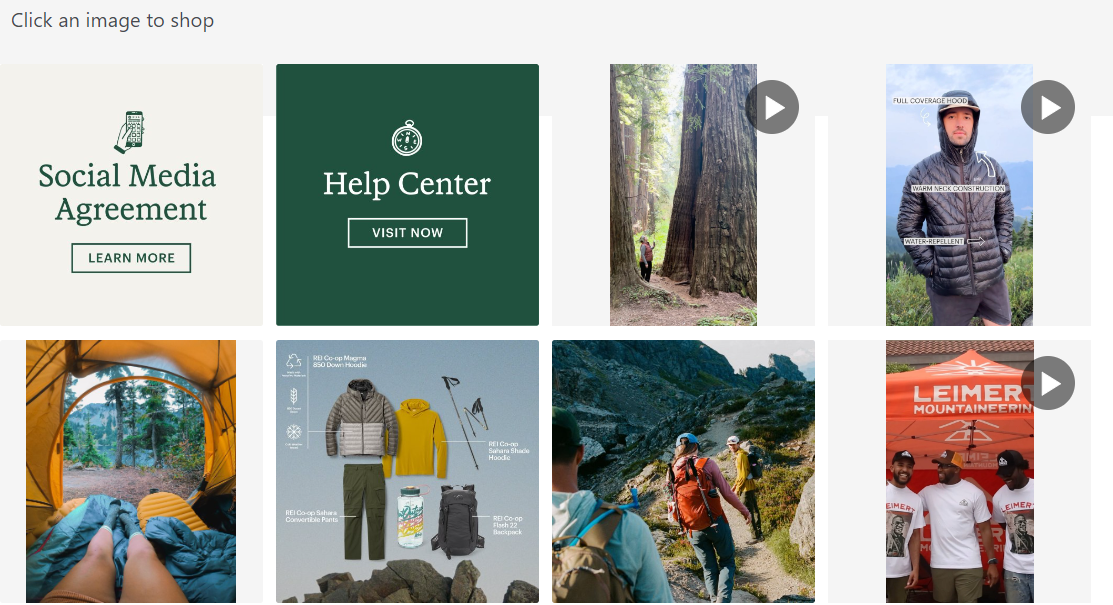This screenshot has height=605, width=1113.
Task: Click the compass icon above Help Center
Action: pos(407,138)
